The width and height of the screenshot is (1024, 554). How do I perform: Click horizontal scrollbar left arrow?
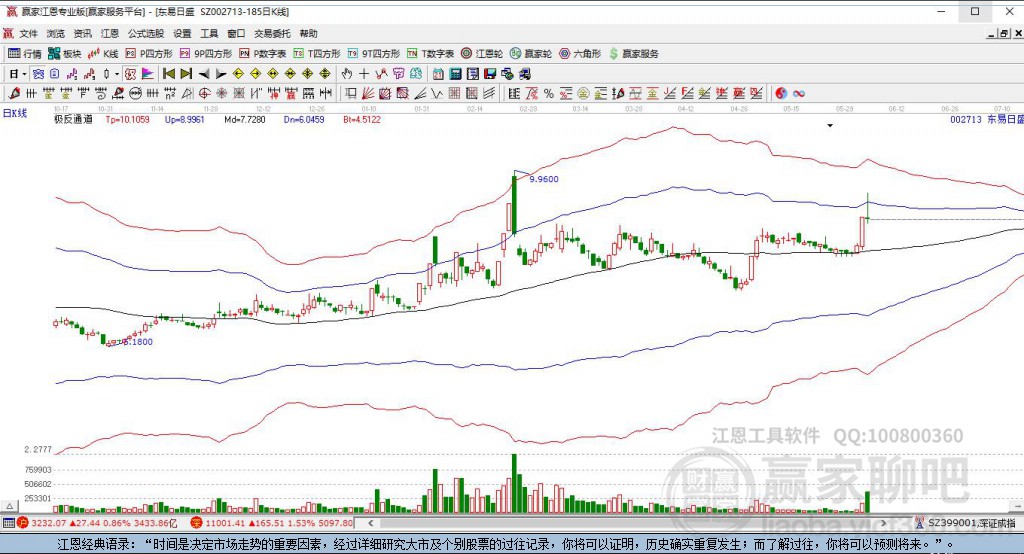371,523
